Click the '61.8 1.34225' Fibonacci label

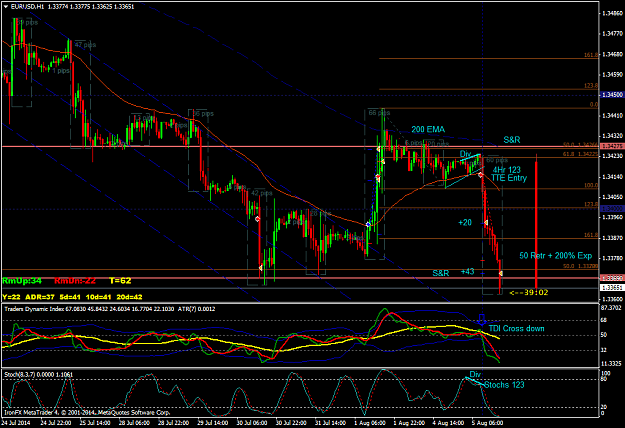coord(580,154)
